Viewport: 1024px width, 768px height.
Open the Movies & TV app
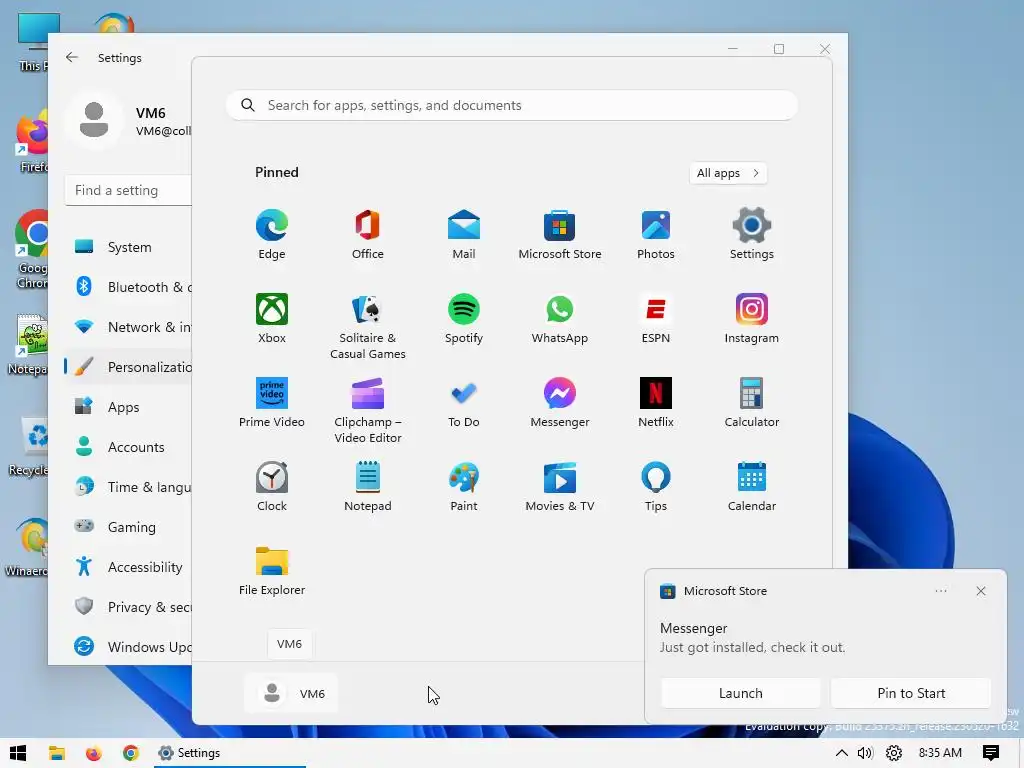tap(560, 487)
